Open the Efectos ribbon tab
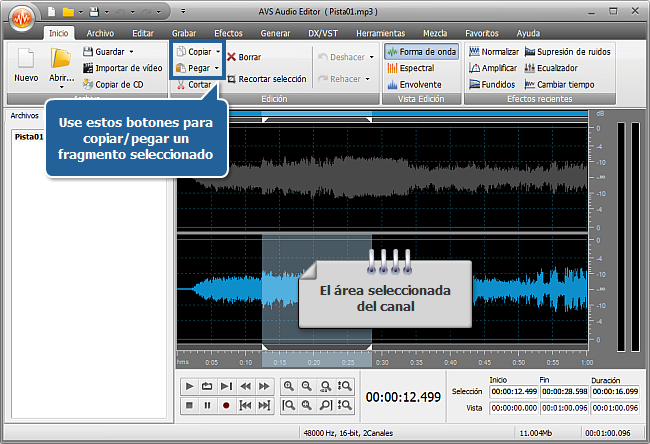The height and width of the screenshot is (444, 650). coord(228,33)
